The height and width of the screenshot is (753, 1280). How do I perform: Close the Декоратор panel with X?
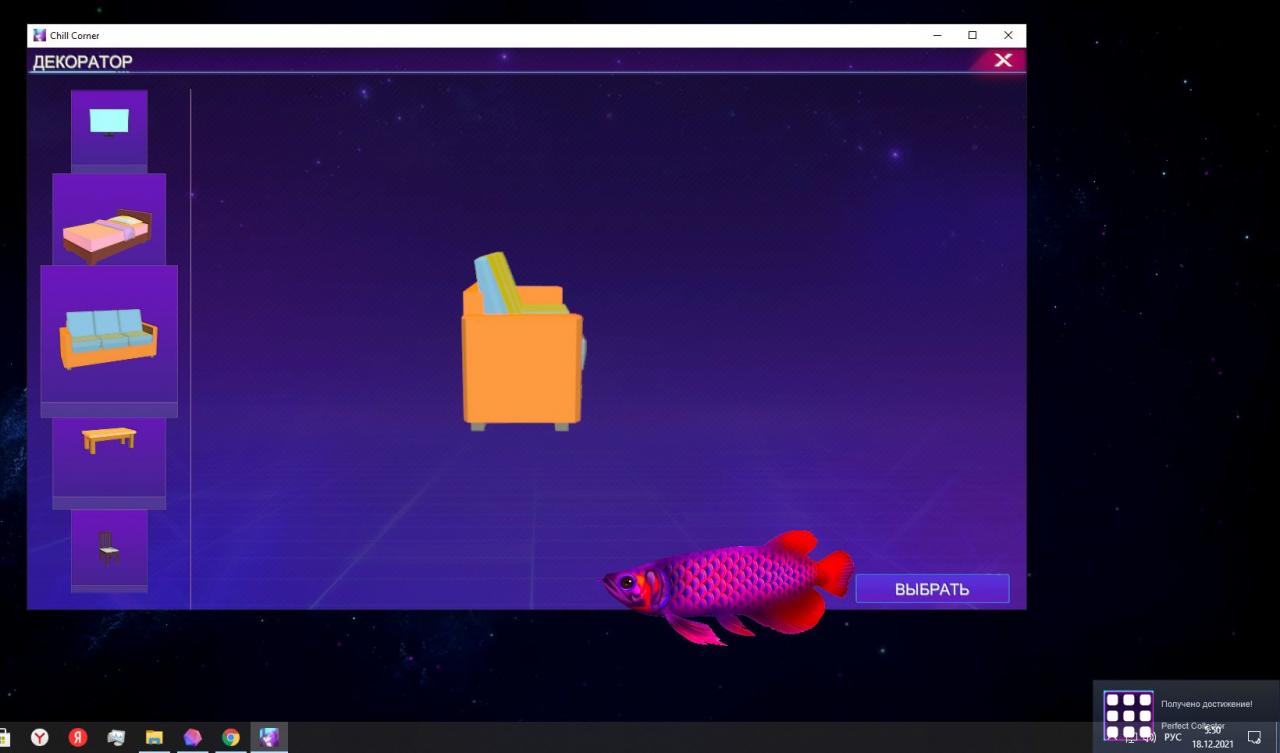[x=1003, y=61]
